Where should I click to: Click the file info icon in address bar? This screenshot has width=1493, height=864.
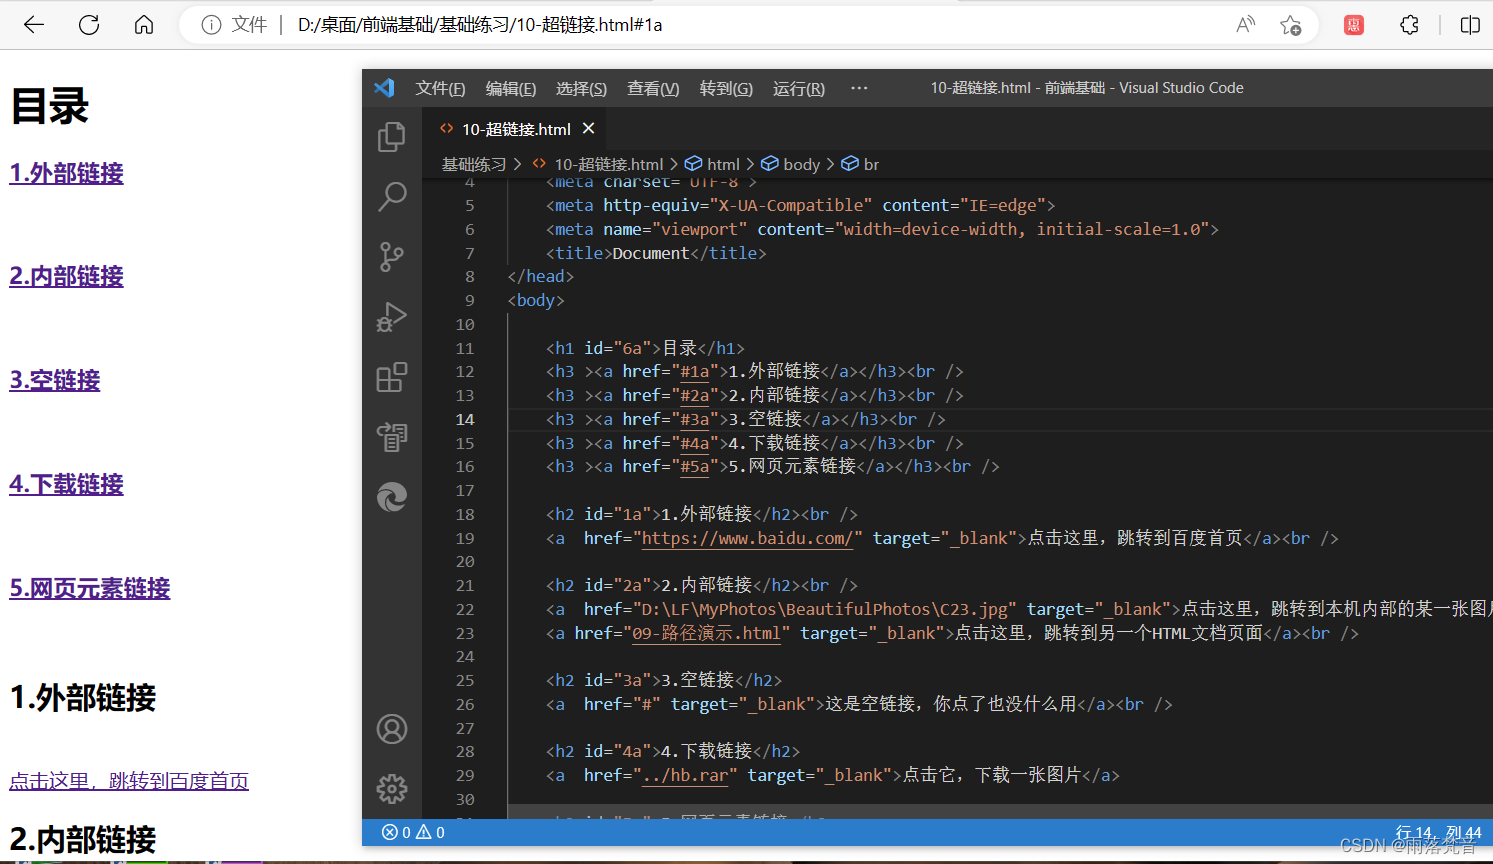pyautogui.click(x=211, y=25)
